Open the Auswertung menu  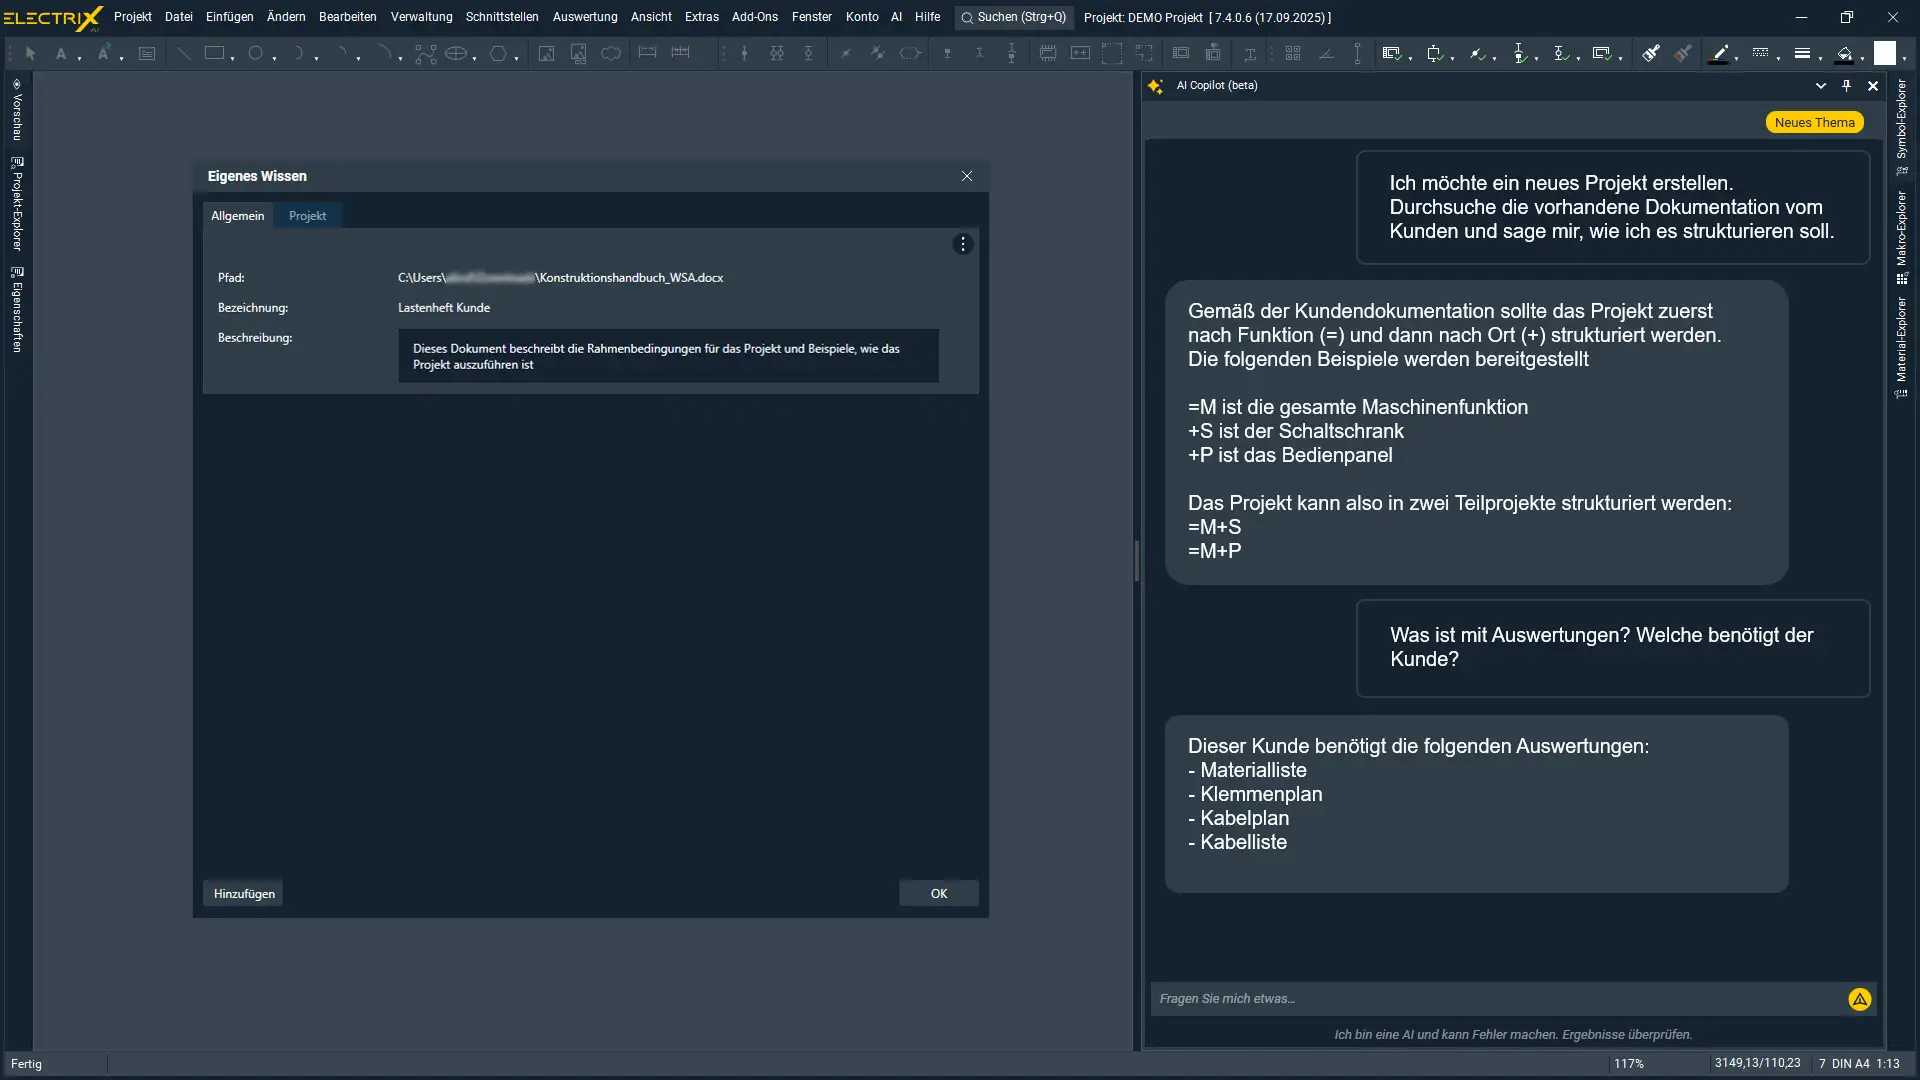pos(584,17)
